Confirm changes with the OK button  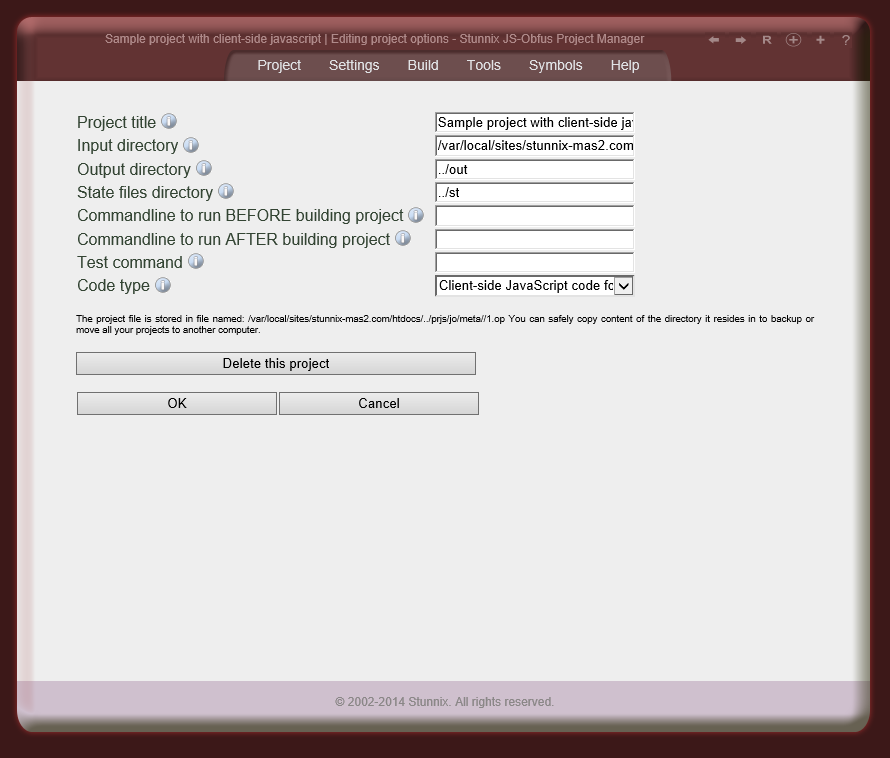coord(176,403)
